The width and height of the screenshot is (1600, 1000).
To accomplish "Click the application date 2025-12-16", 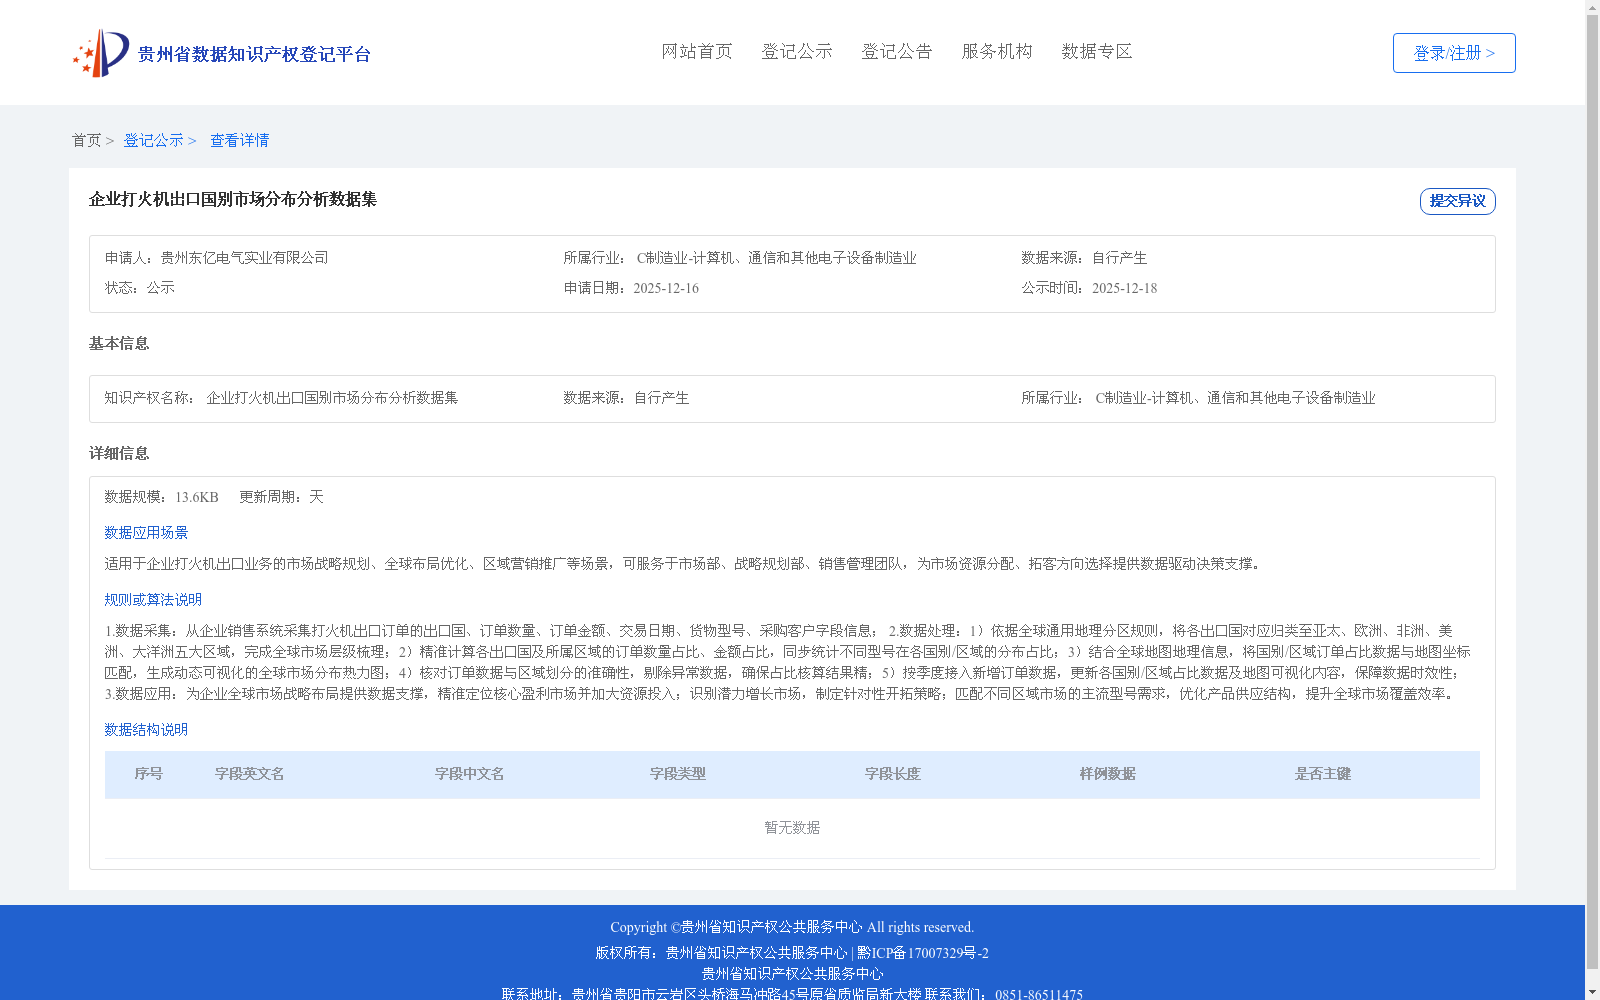I will [x=666, y=288].
